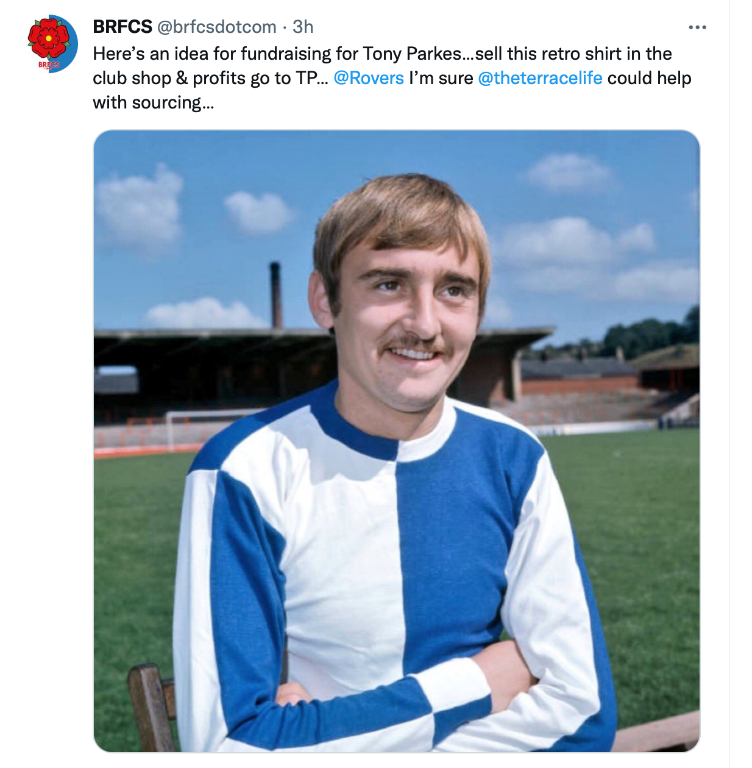This screenshot has height=768, width=752.
Task: Click the 'club shop & profits' tweet line
Action: pos(206,78)
